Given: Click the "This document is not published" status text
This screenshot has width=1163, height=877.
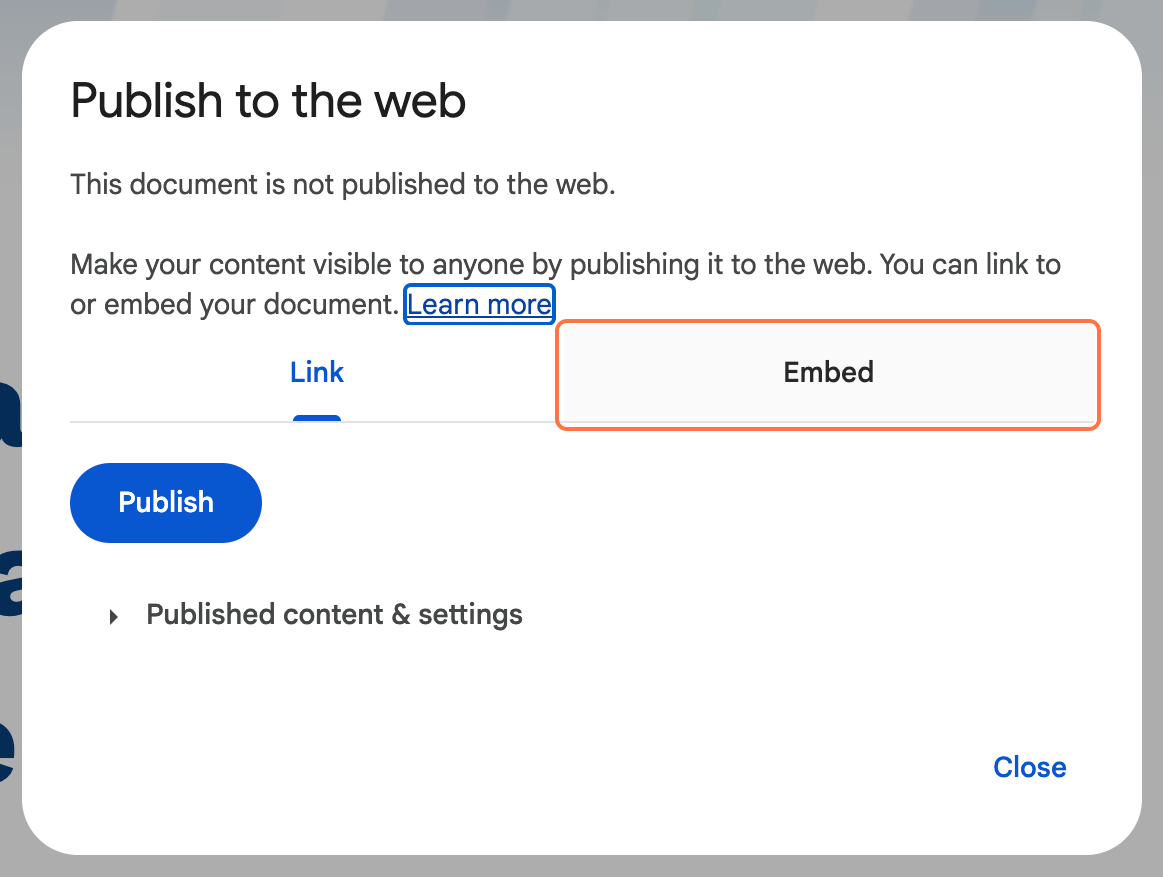Looking at the screenshot, I should pyautogui.click(x=342, y=185).
